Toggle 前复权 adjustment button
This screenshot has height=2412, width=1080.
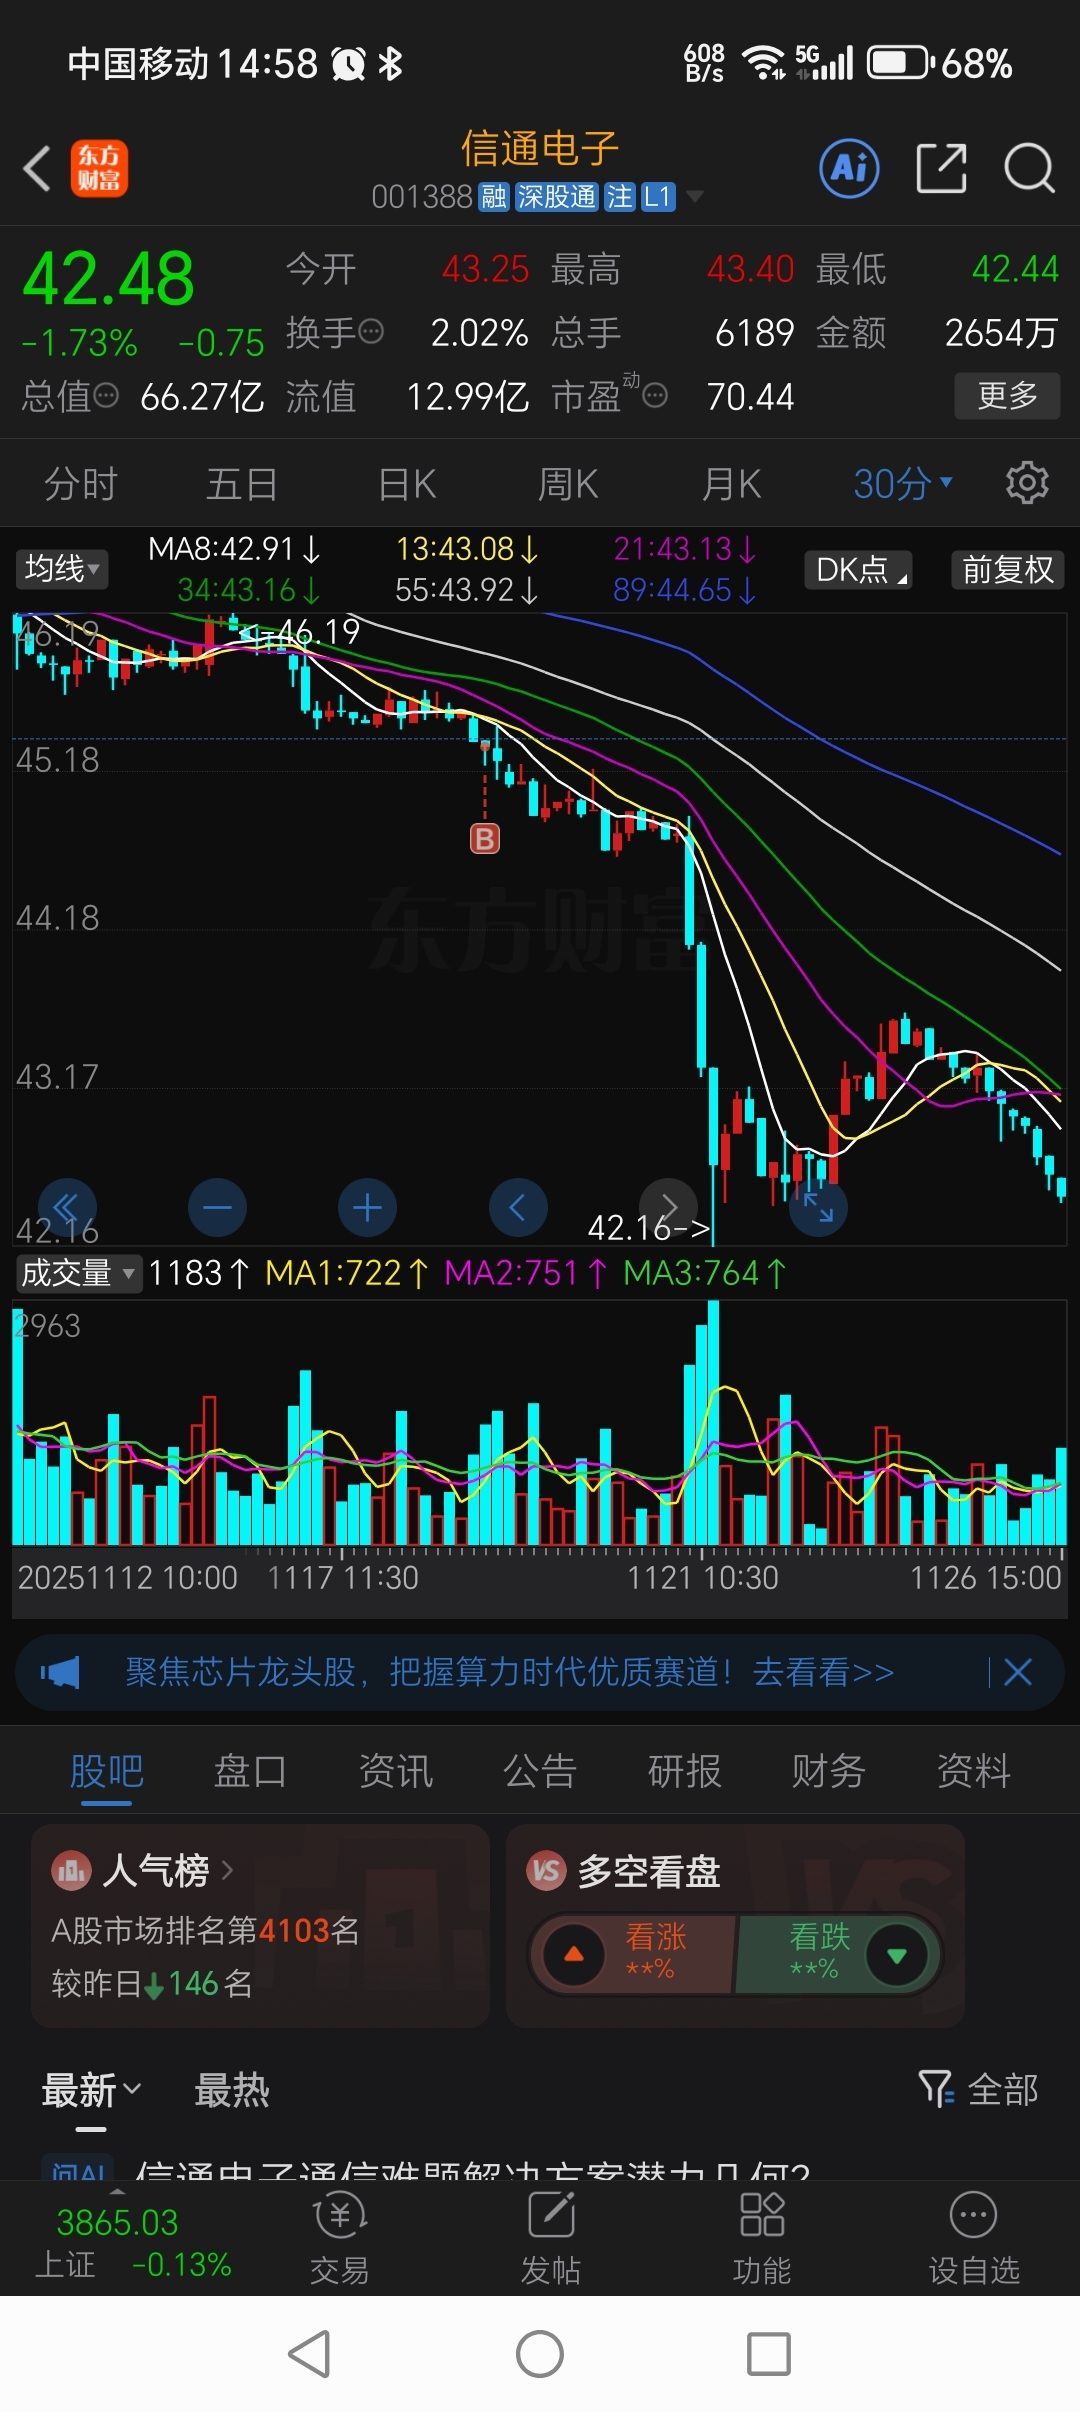coord(1007,570)
